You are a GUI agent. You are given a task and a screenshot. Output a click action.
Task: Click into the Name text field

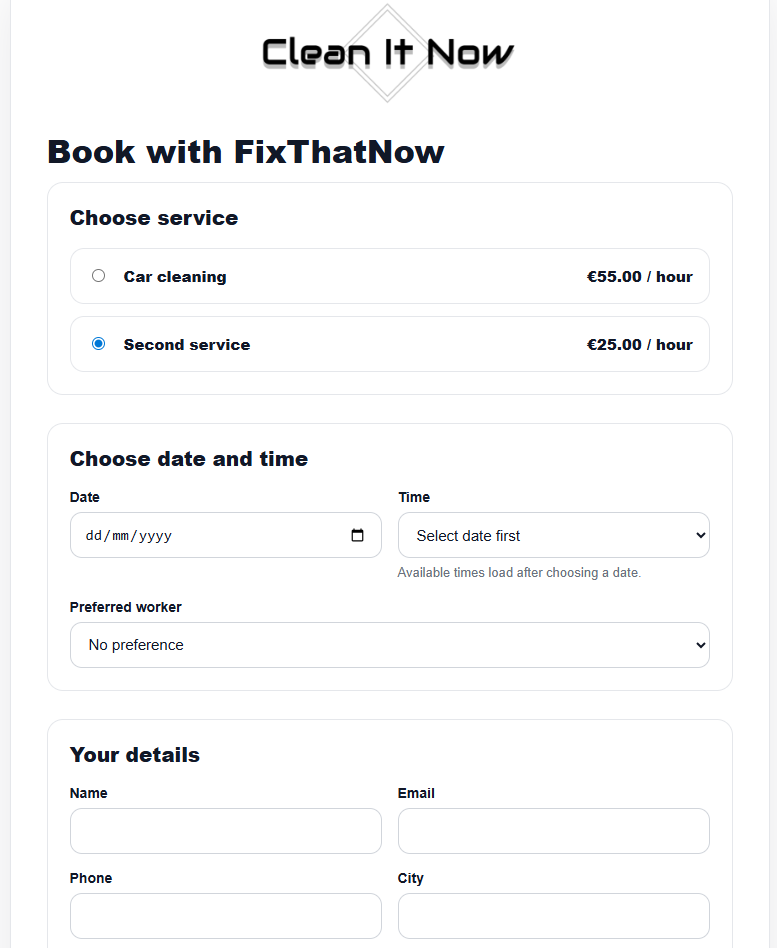[x=226, y=831]
